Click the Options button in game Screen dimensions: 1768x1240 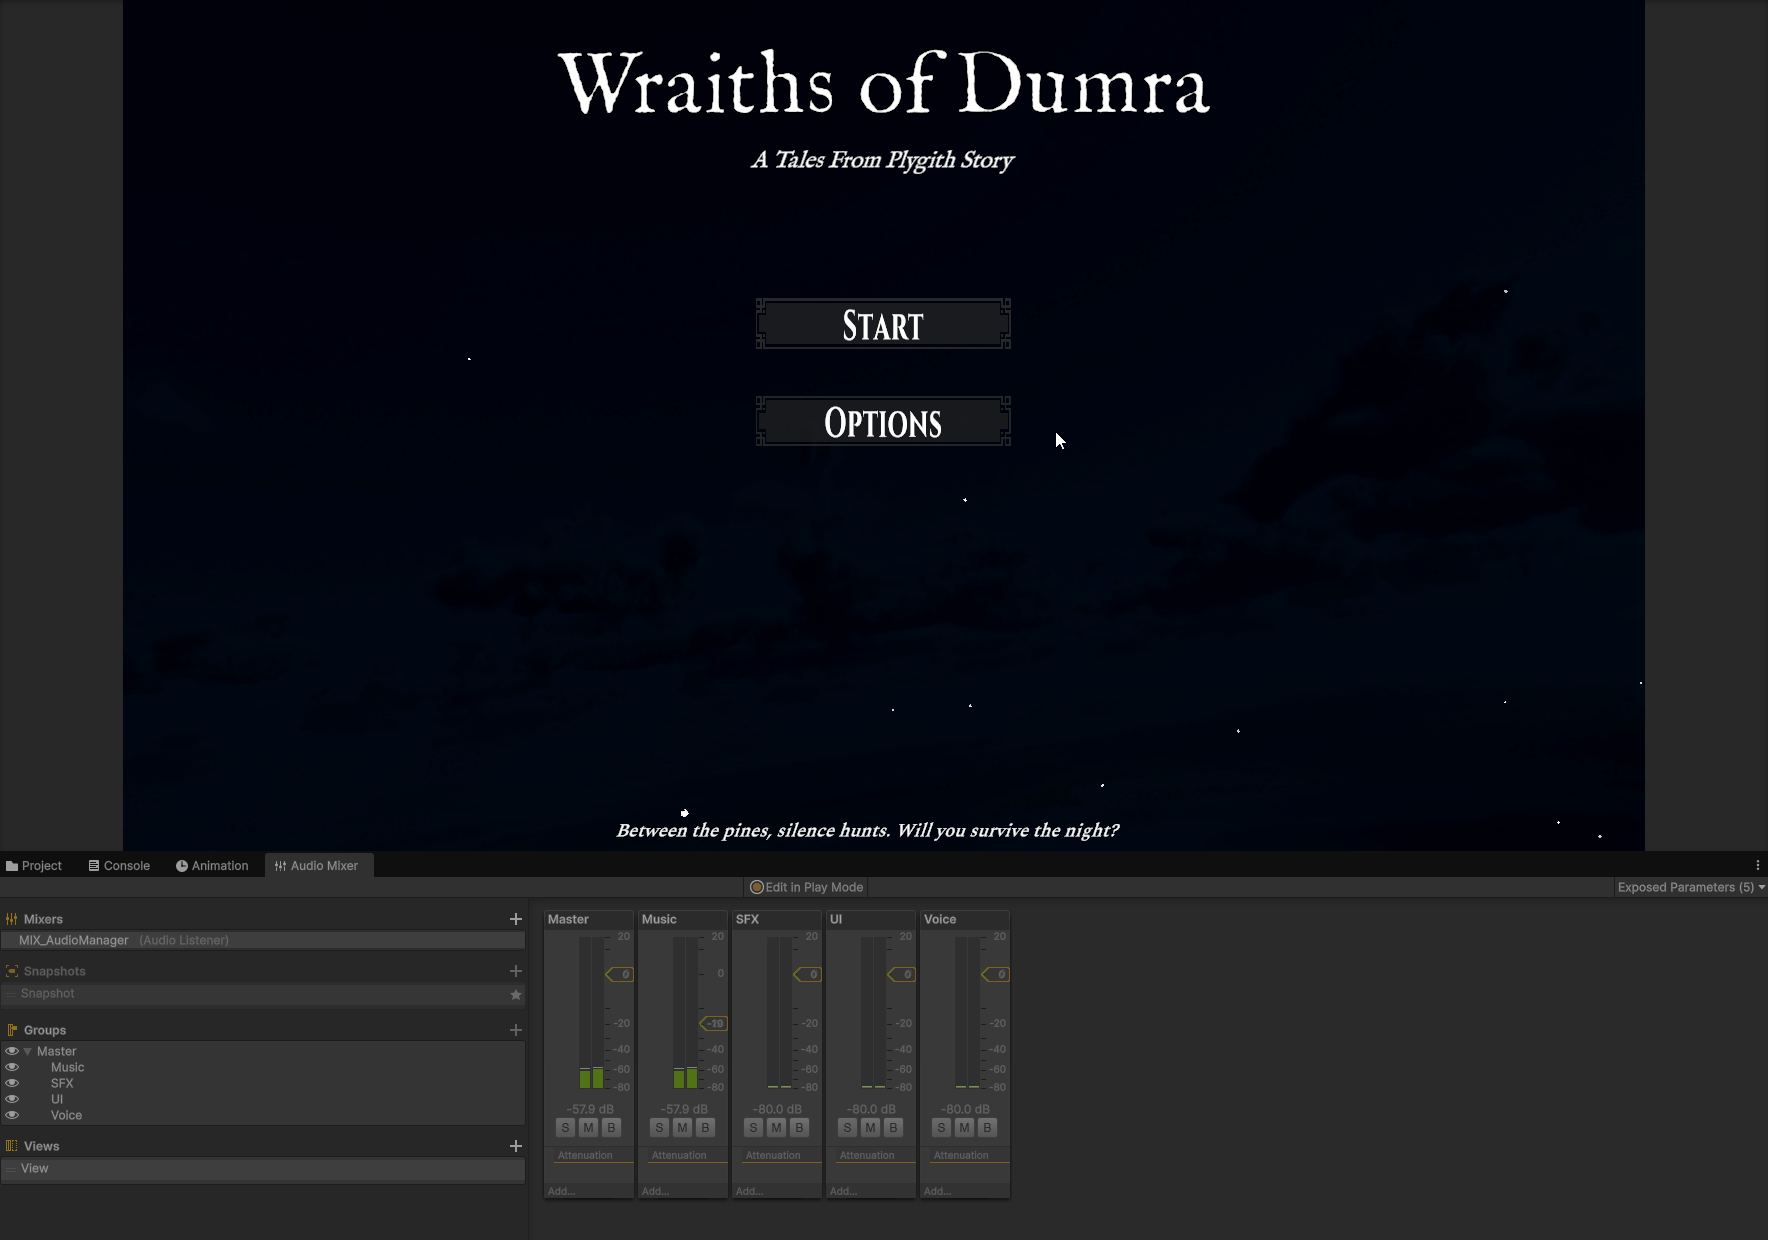coord(883,422)
